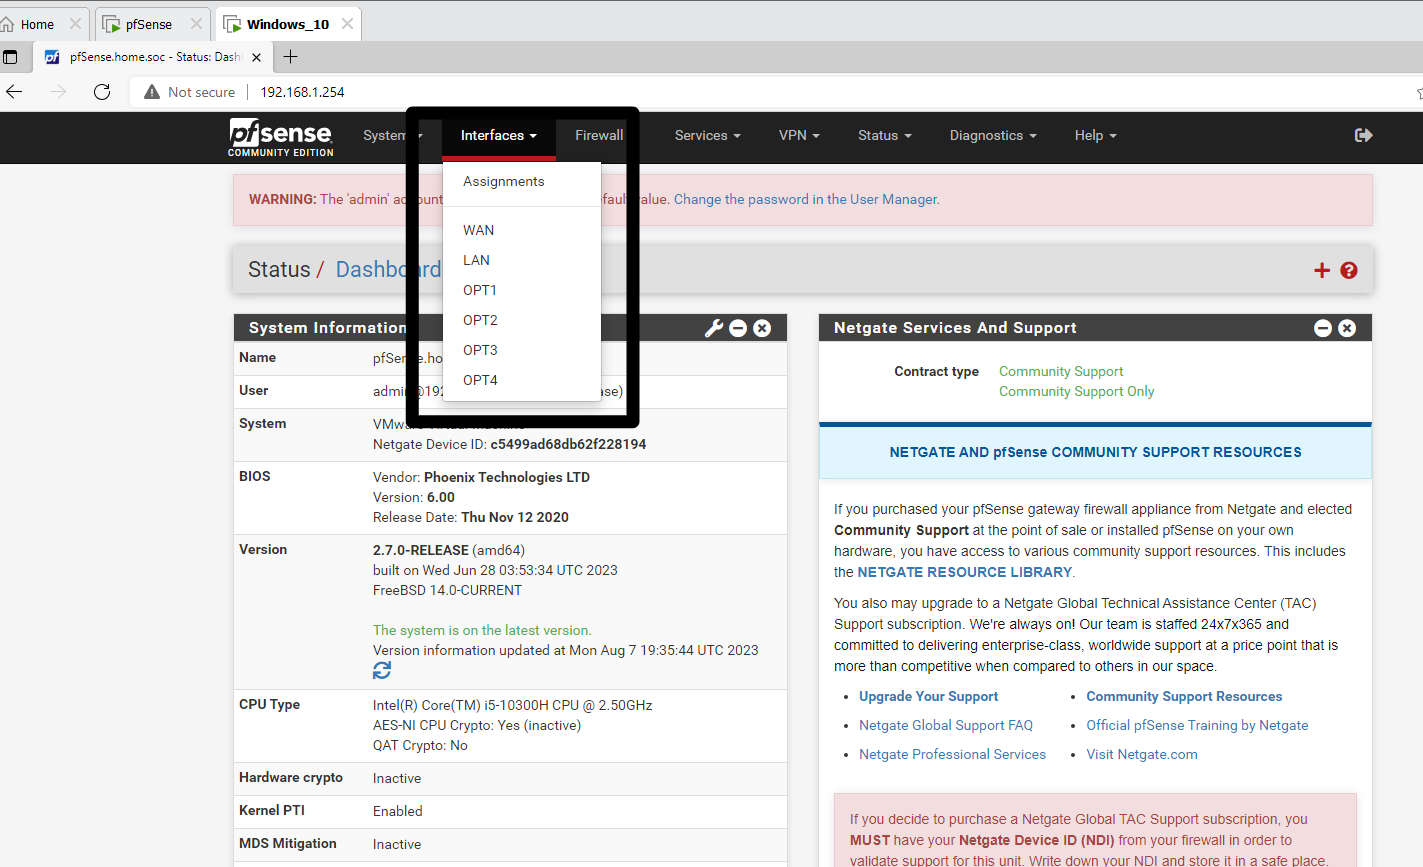Click Upgrade Your Support link
This screenshot has width=1423, height=867.
pos(928,696)
